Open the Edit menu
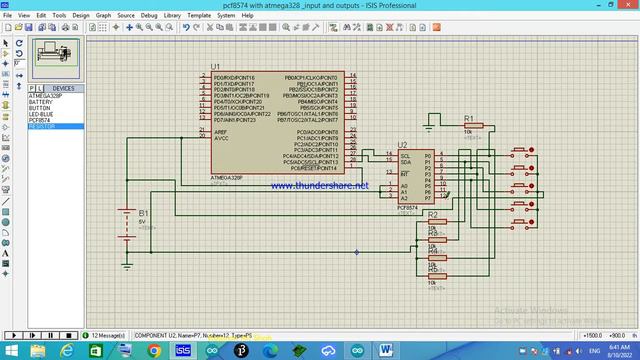The width and height of the screenshot is (640, 360). click(41, 16)
